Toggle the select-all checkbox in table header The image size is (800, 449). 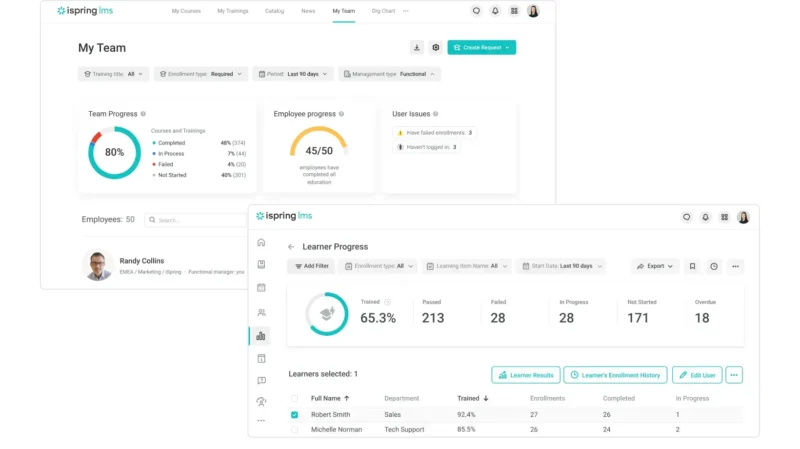[x=294, y=398]
